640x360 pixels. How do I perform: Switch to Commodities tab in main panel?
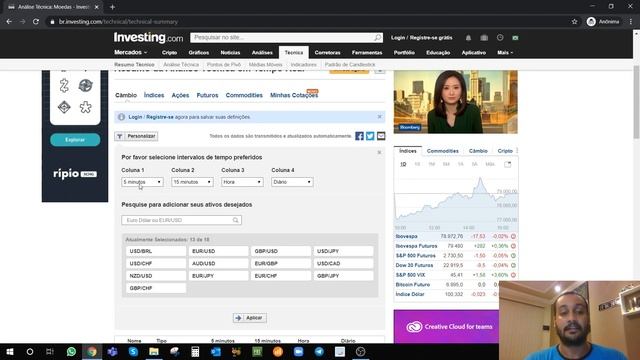pos(244,95)
